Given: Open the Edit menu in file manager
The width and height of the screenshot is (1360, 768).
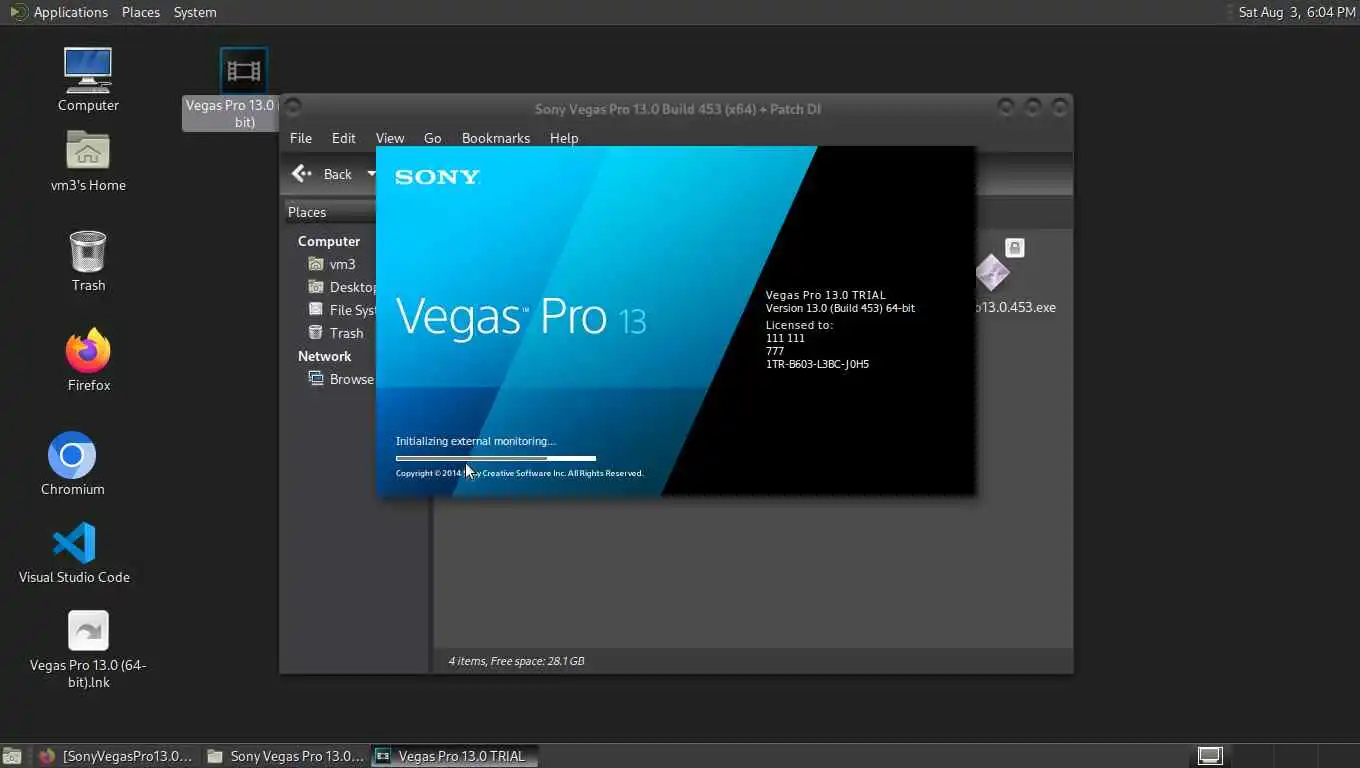Looking at the screenshot, I should [x=344, y=138].
